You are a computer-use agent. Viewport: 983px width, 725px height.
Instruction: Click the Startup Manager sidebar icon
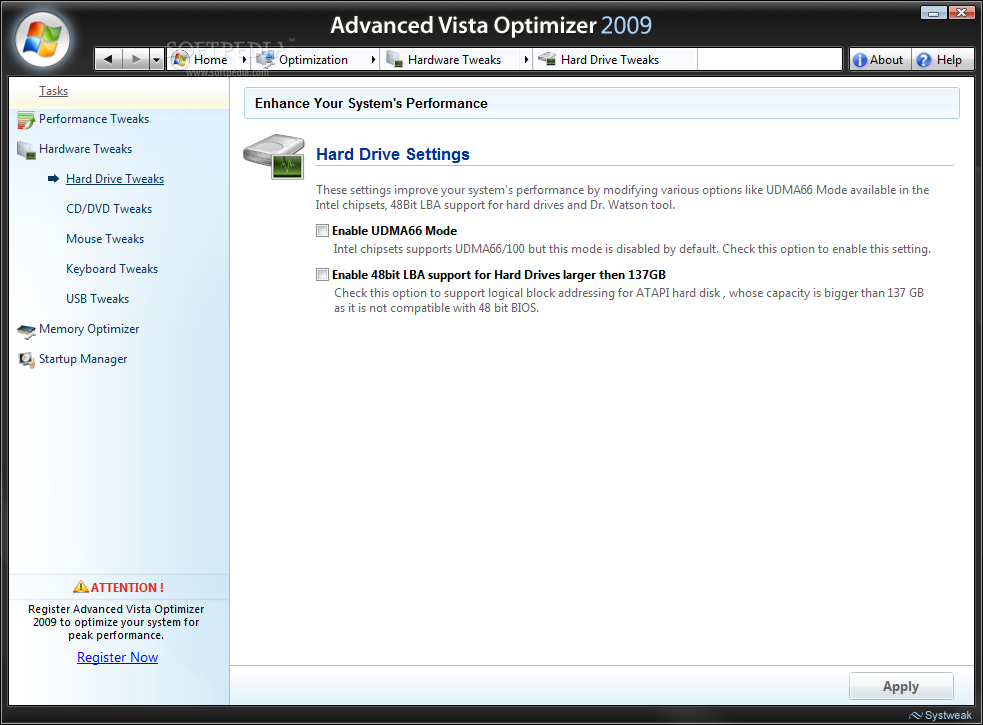(26, 360)
